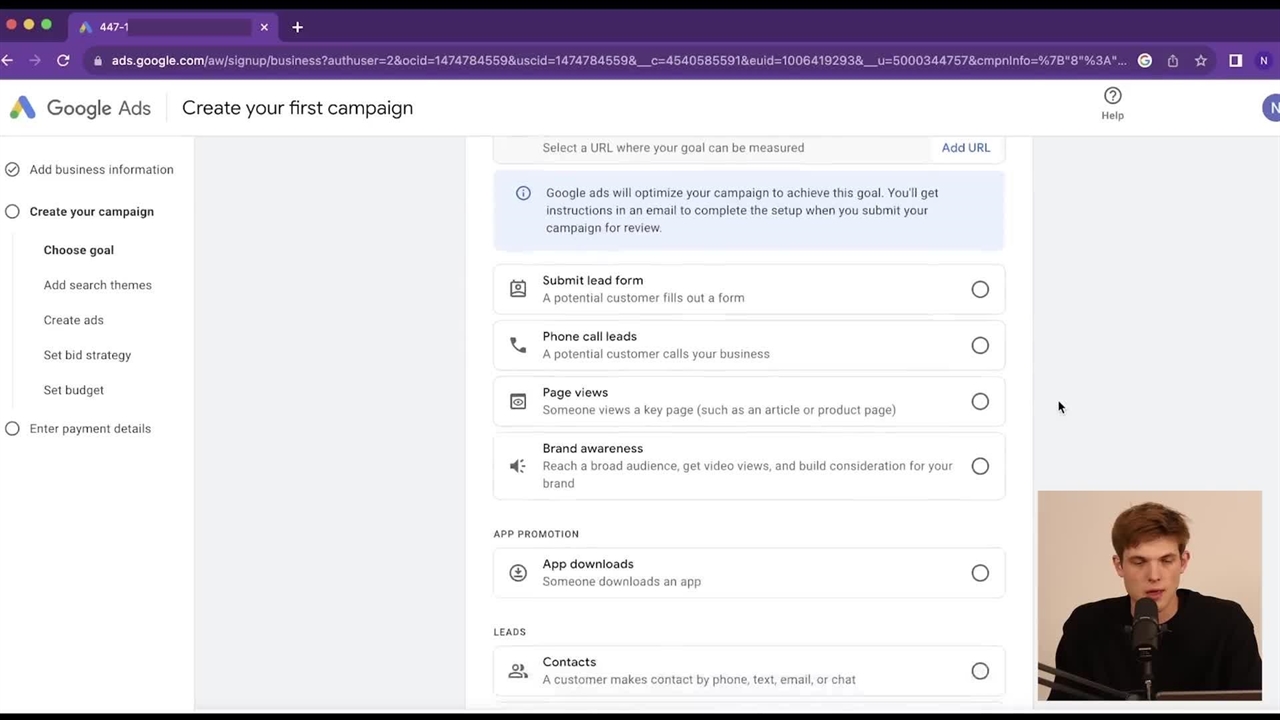Click the App downloads icon
Viewport: 1280px width, 720px height.
[x=518, y=573]
